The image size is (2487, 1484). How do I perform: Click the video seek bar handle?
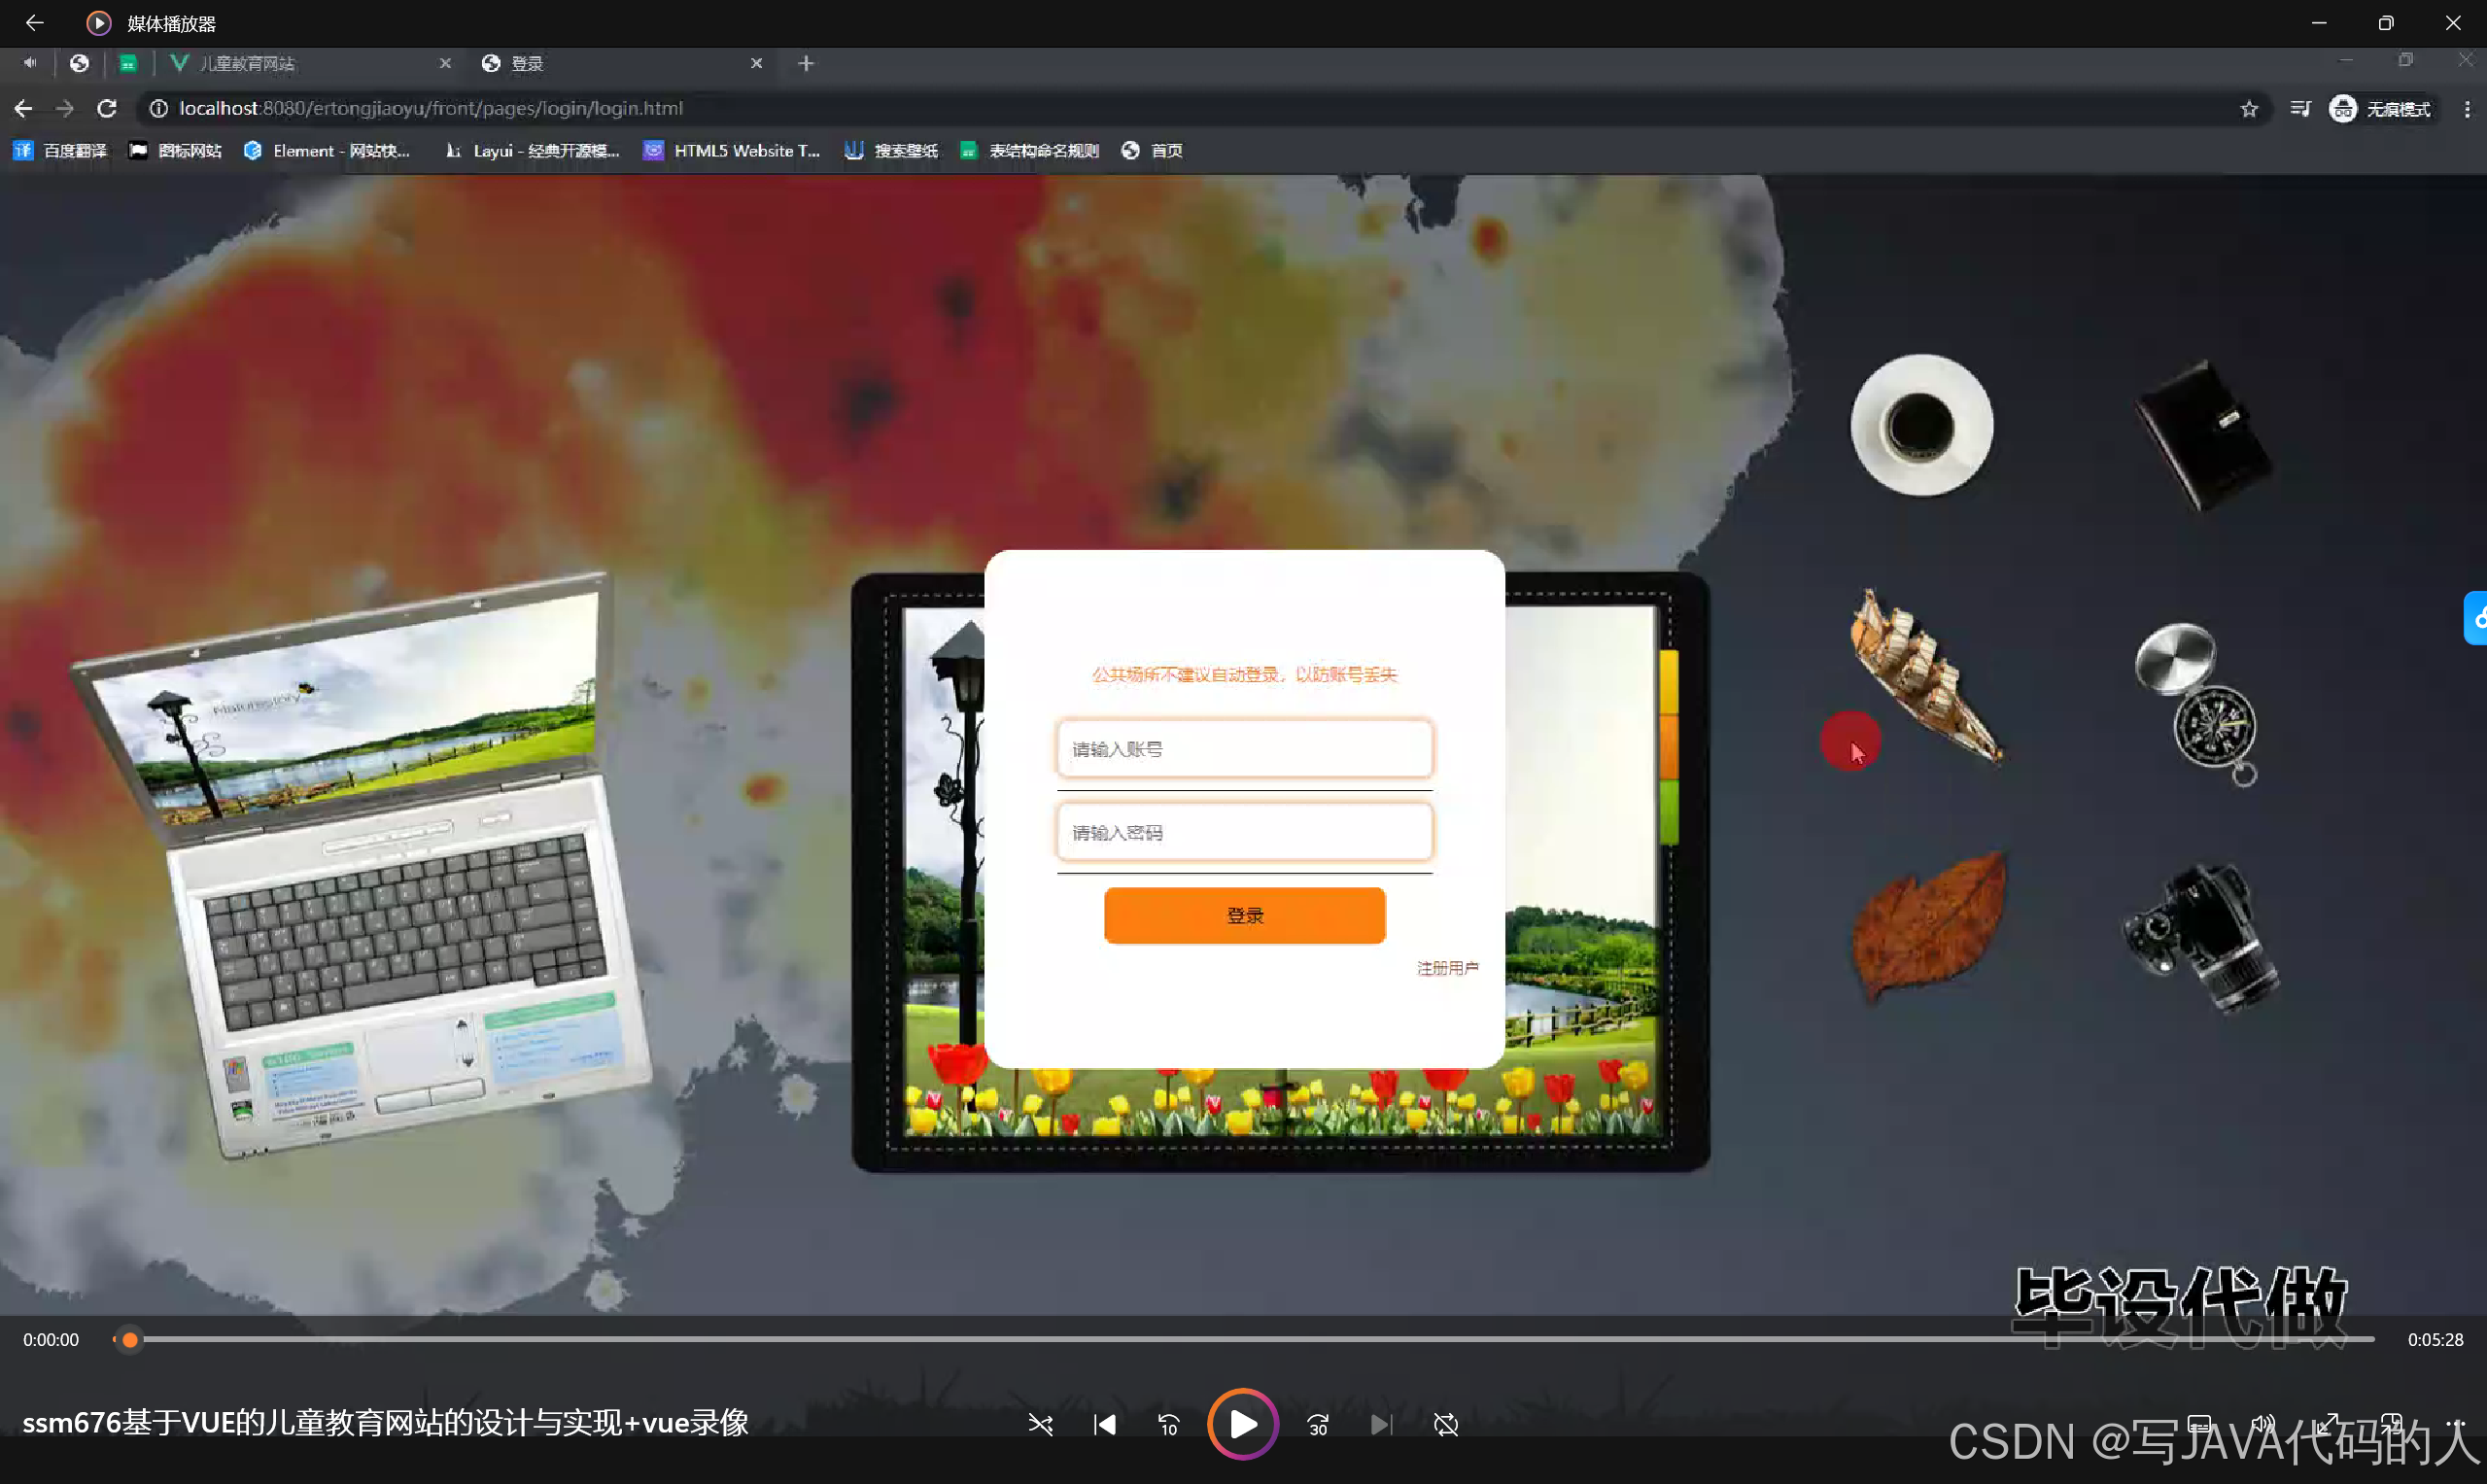click(130, 1339)
